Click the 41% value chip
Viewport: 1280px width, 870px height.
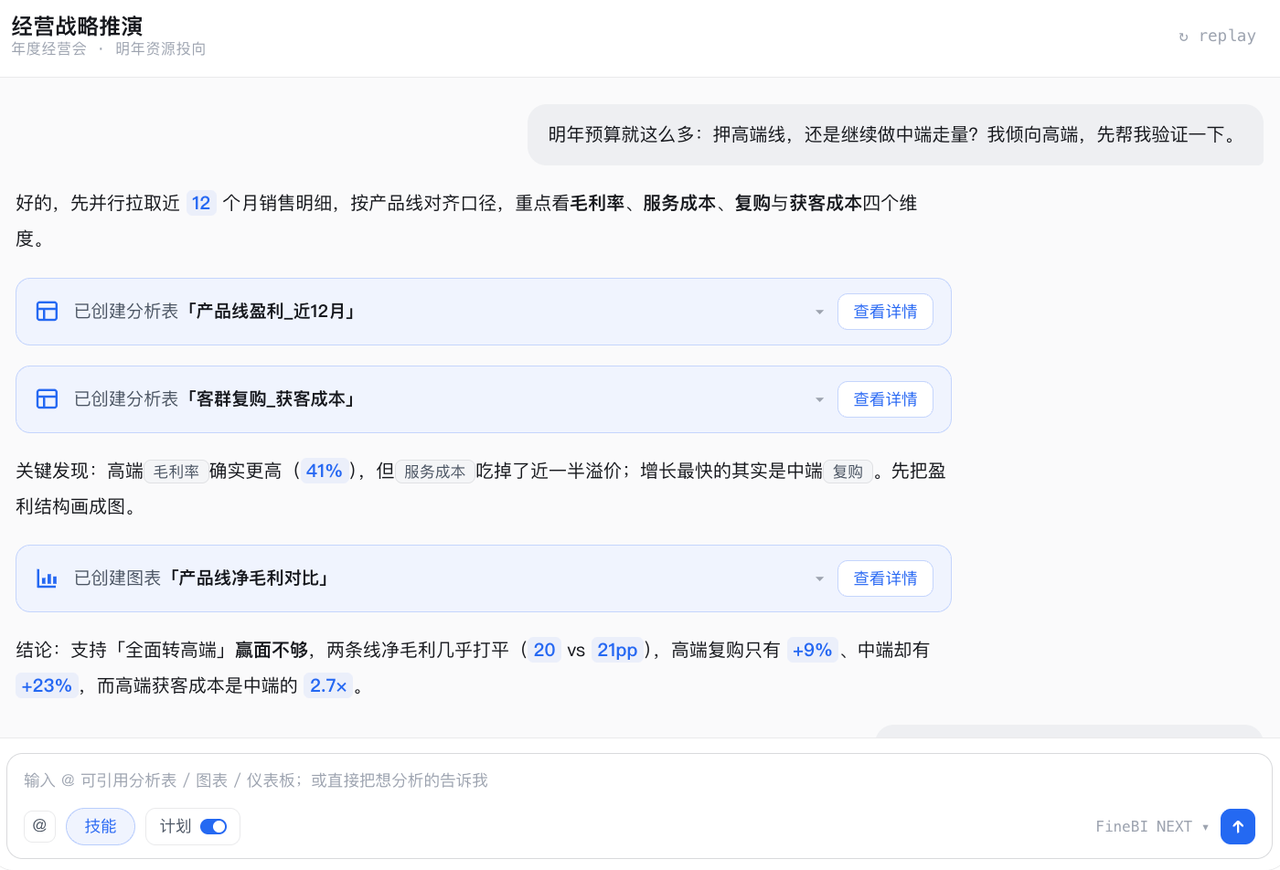click(x=324, y=471)
